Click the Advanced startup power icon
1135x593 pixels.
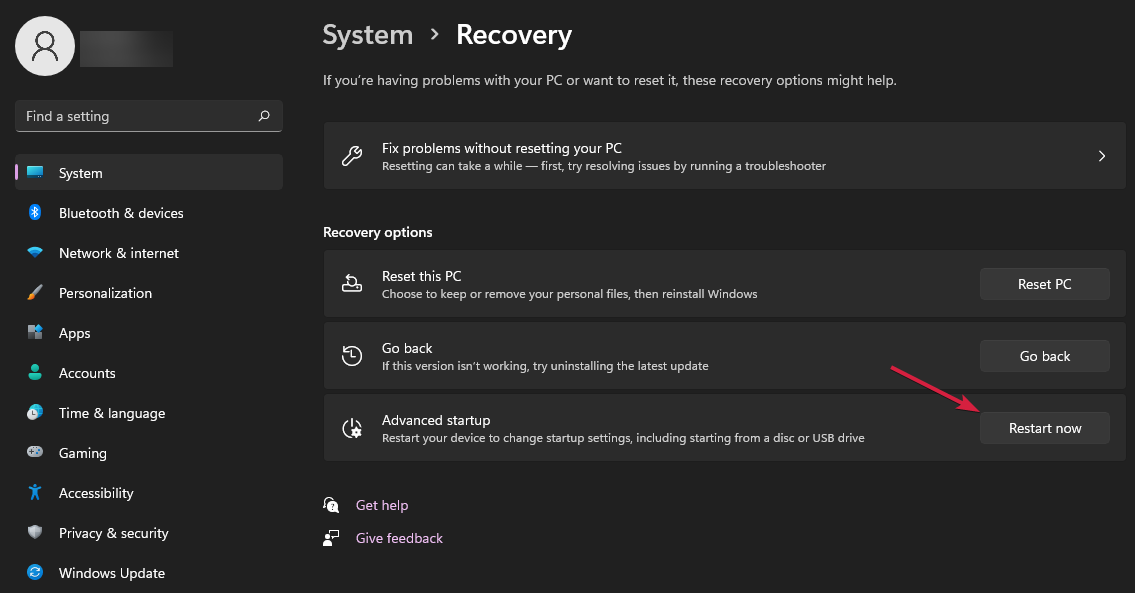point(352,427)
